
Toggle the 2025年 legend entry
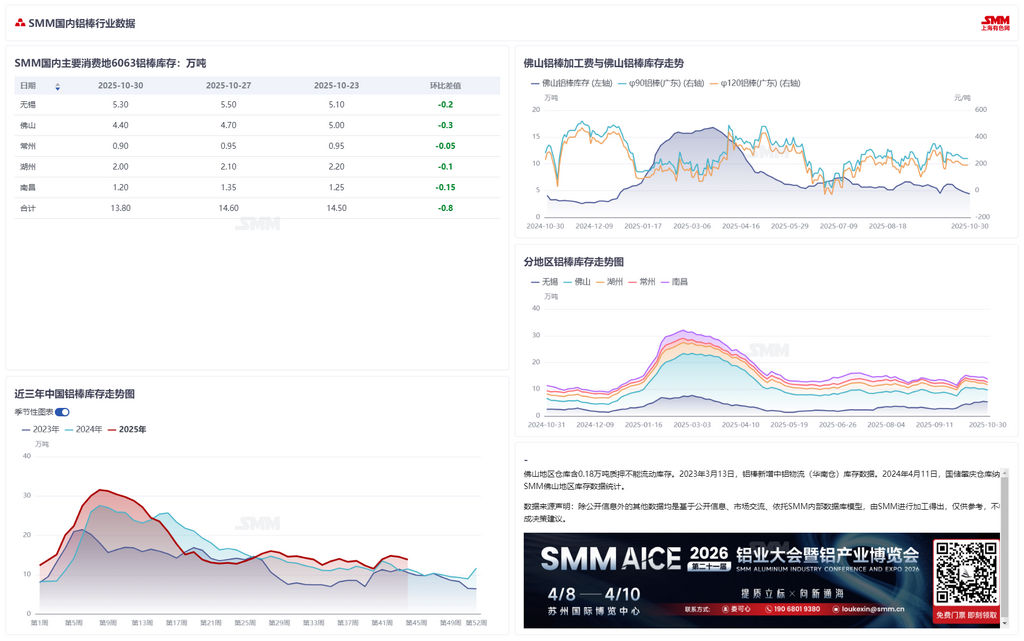click(127, 429)
